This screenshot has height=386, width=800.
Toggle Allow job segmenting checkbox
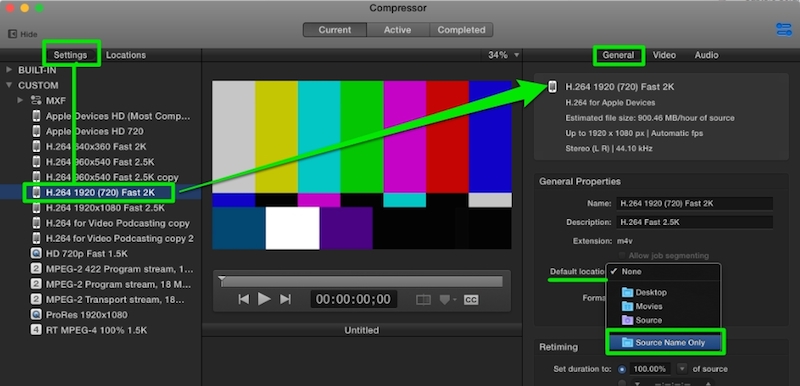click(x=621, y=255)
